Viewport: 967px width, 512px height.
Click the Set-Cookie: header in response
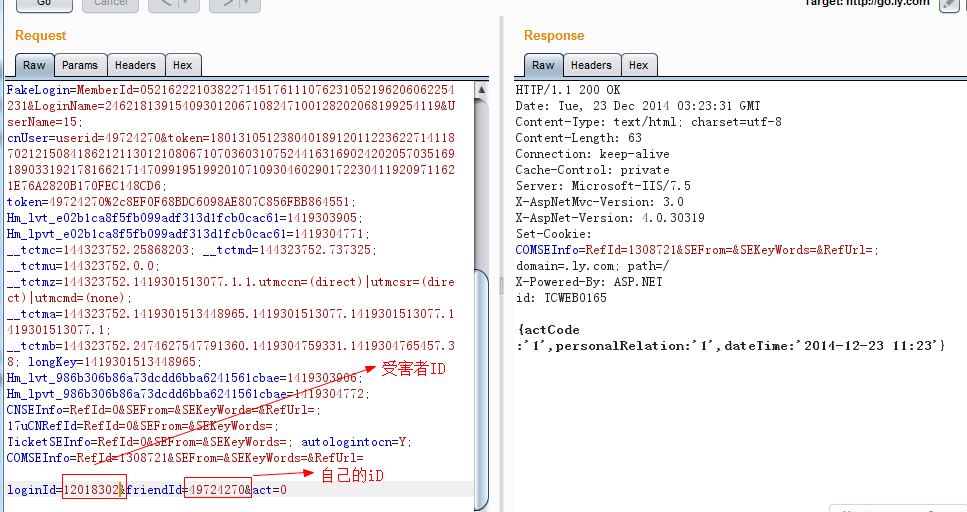point(554,234)
